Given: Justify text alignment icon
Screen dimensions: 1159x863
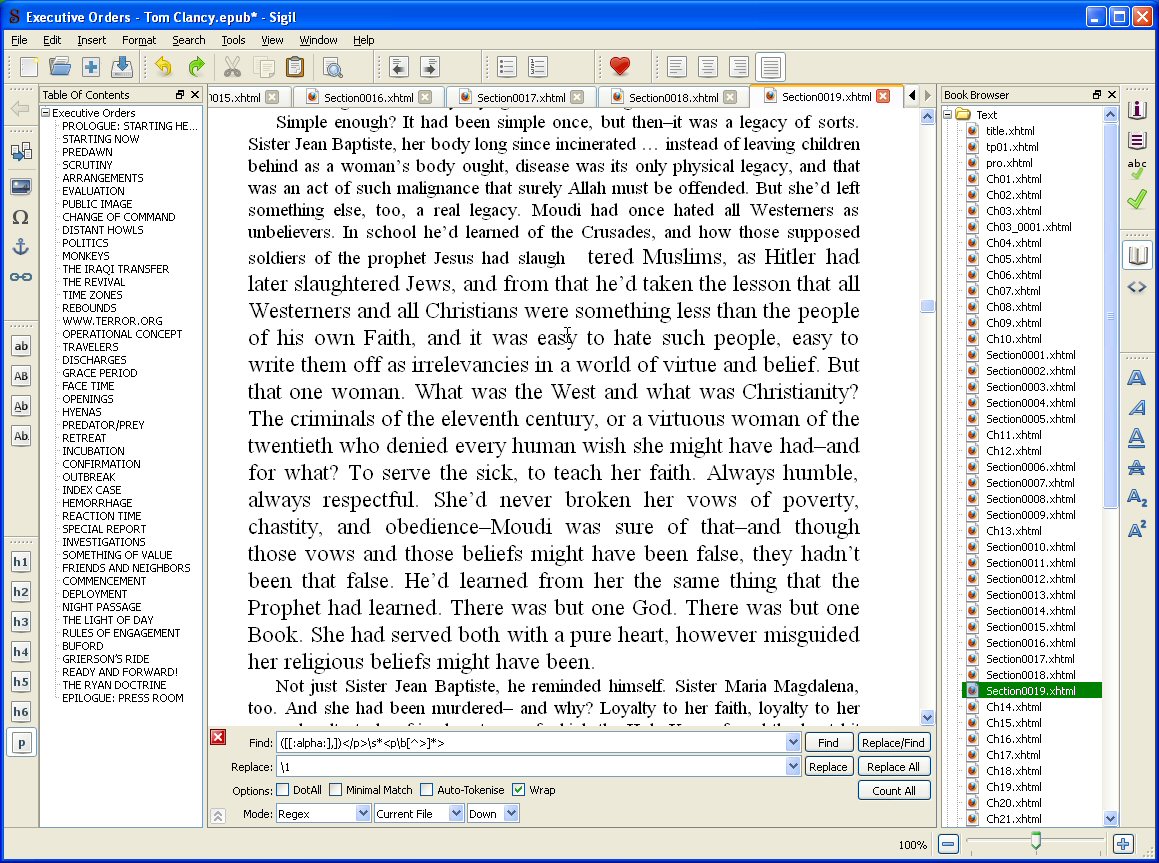Looking at the screenshot, I should (770, 67).
